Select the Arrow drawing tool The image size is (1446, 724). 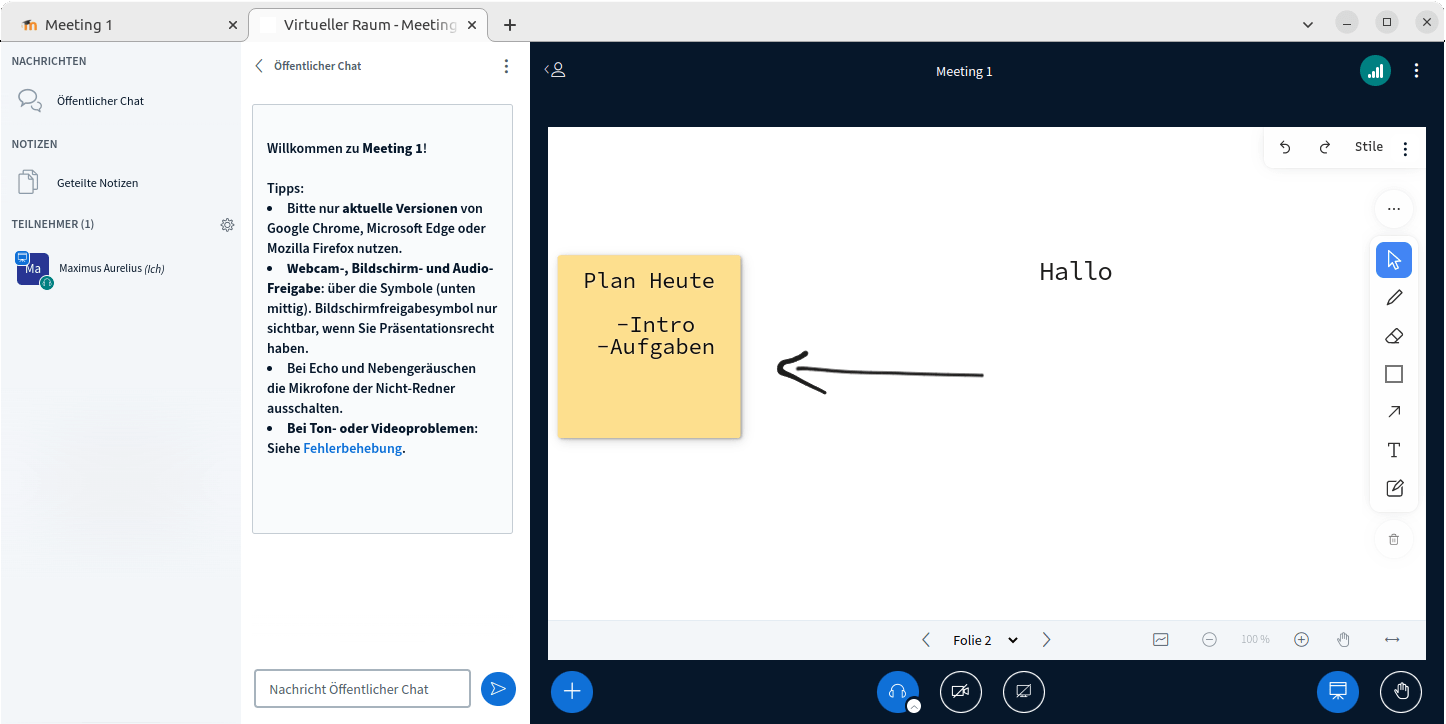(x=1394, y=412)
